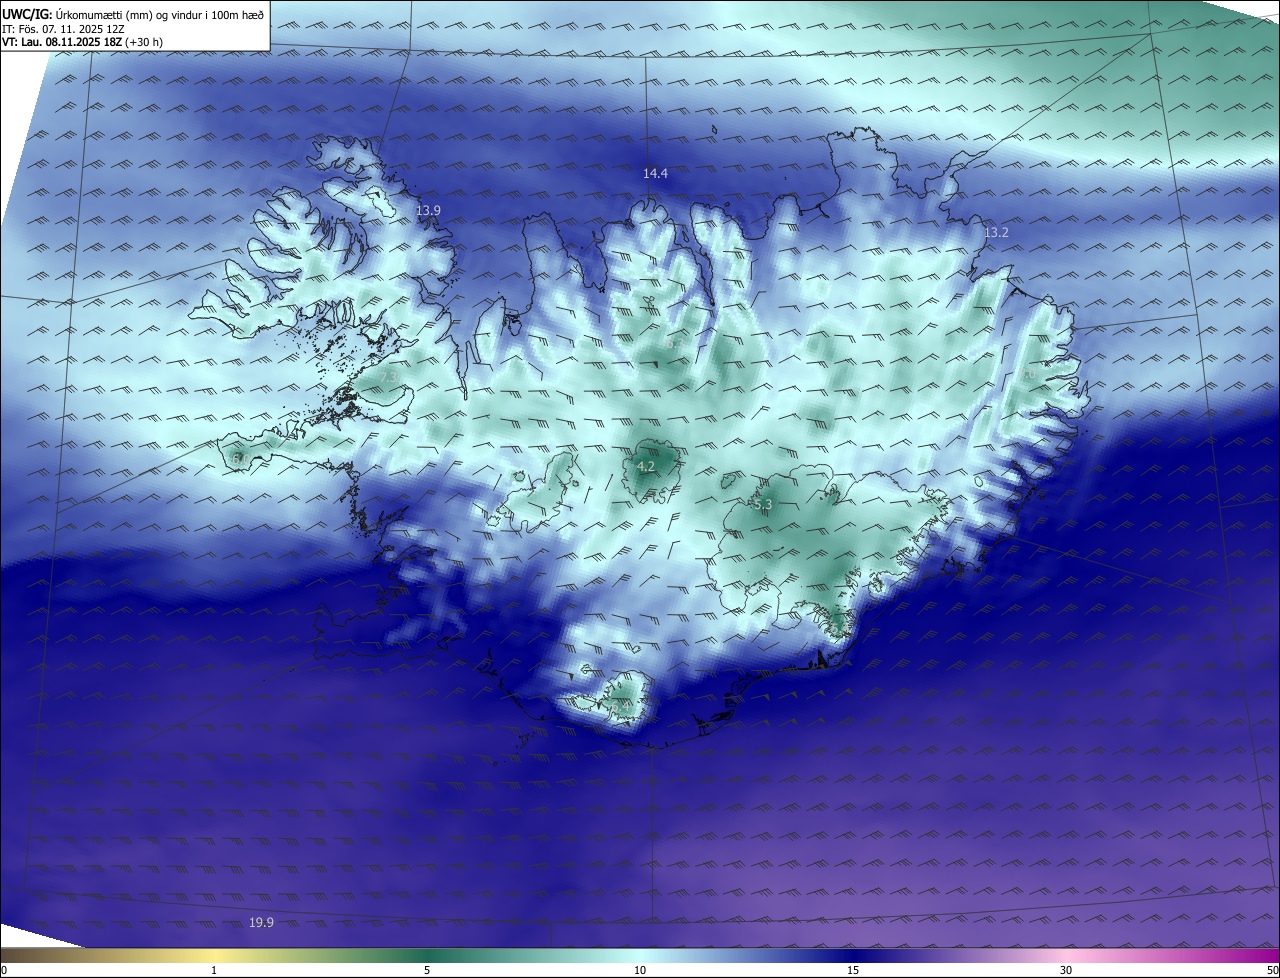Screen dimensions: 1280x978
Task: Click the color scale tick labeled 5
Action: coord(427,970)
